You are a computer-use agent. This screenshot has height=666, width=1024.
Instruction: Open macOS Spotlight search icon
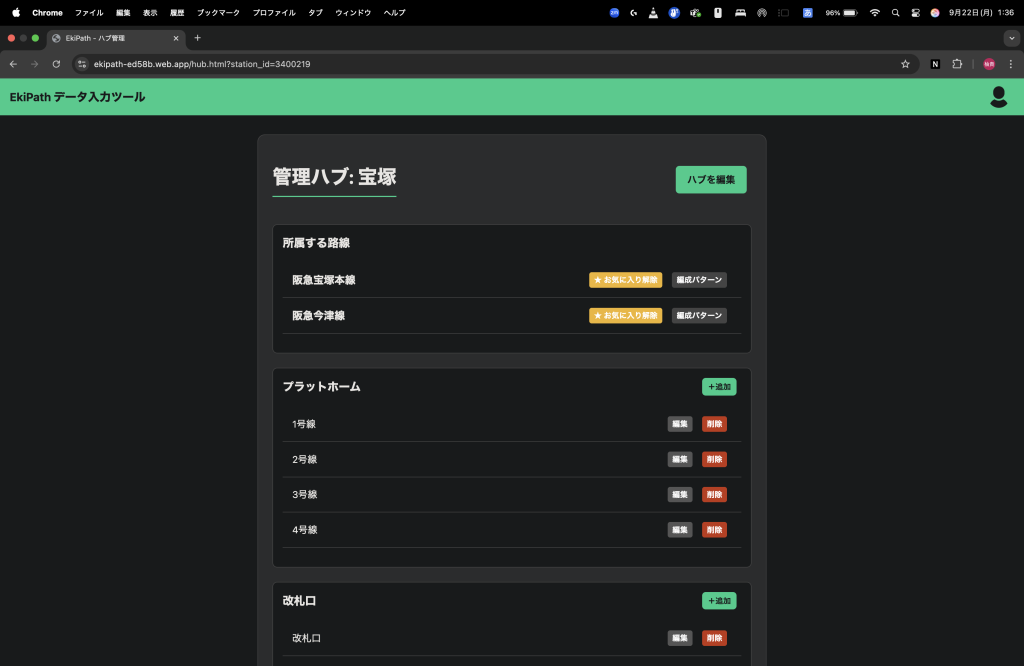click(x=895, y=13)
